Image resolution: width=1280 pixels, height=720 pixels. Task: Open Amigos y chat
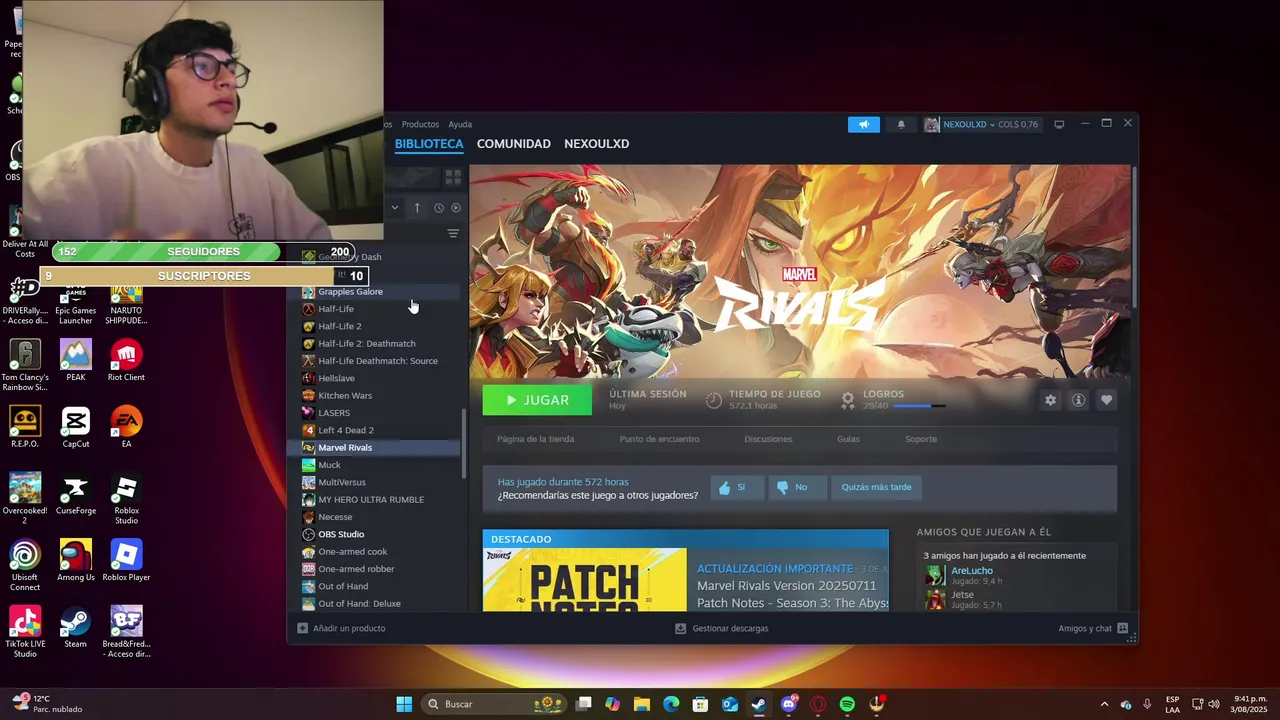[x=1093, y=629]
